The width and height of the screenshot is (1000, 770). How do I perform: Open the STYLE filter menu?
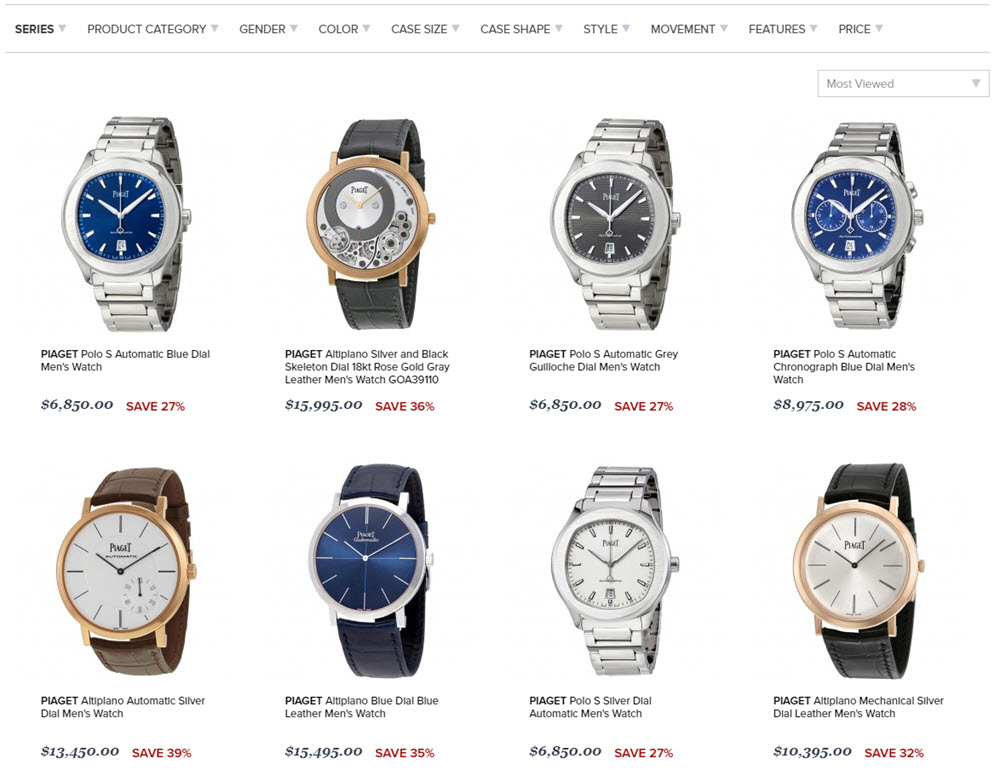pyautogui.click(x=606, y=29)
